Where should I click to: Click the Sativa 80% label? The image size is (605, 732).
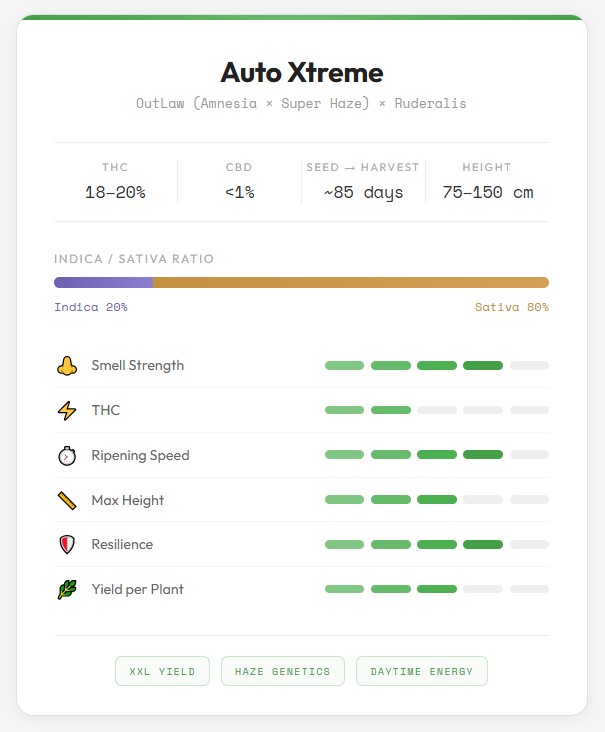coord(511,307)
